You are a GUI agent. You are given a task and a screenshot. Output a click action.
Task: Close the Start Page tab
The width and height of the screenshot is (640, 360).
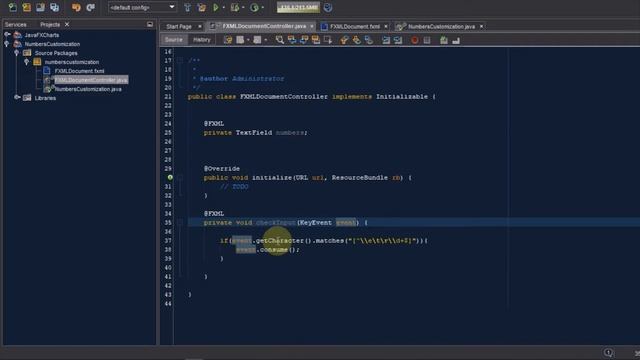(200, 27)
